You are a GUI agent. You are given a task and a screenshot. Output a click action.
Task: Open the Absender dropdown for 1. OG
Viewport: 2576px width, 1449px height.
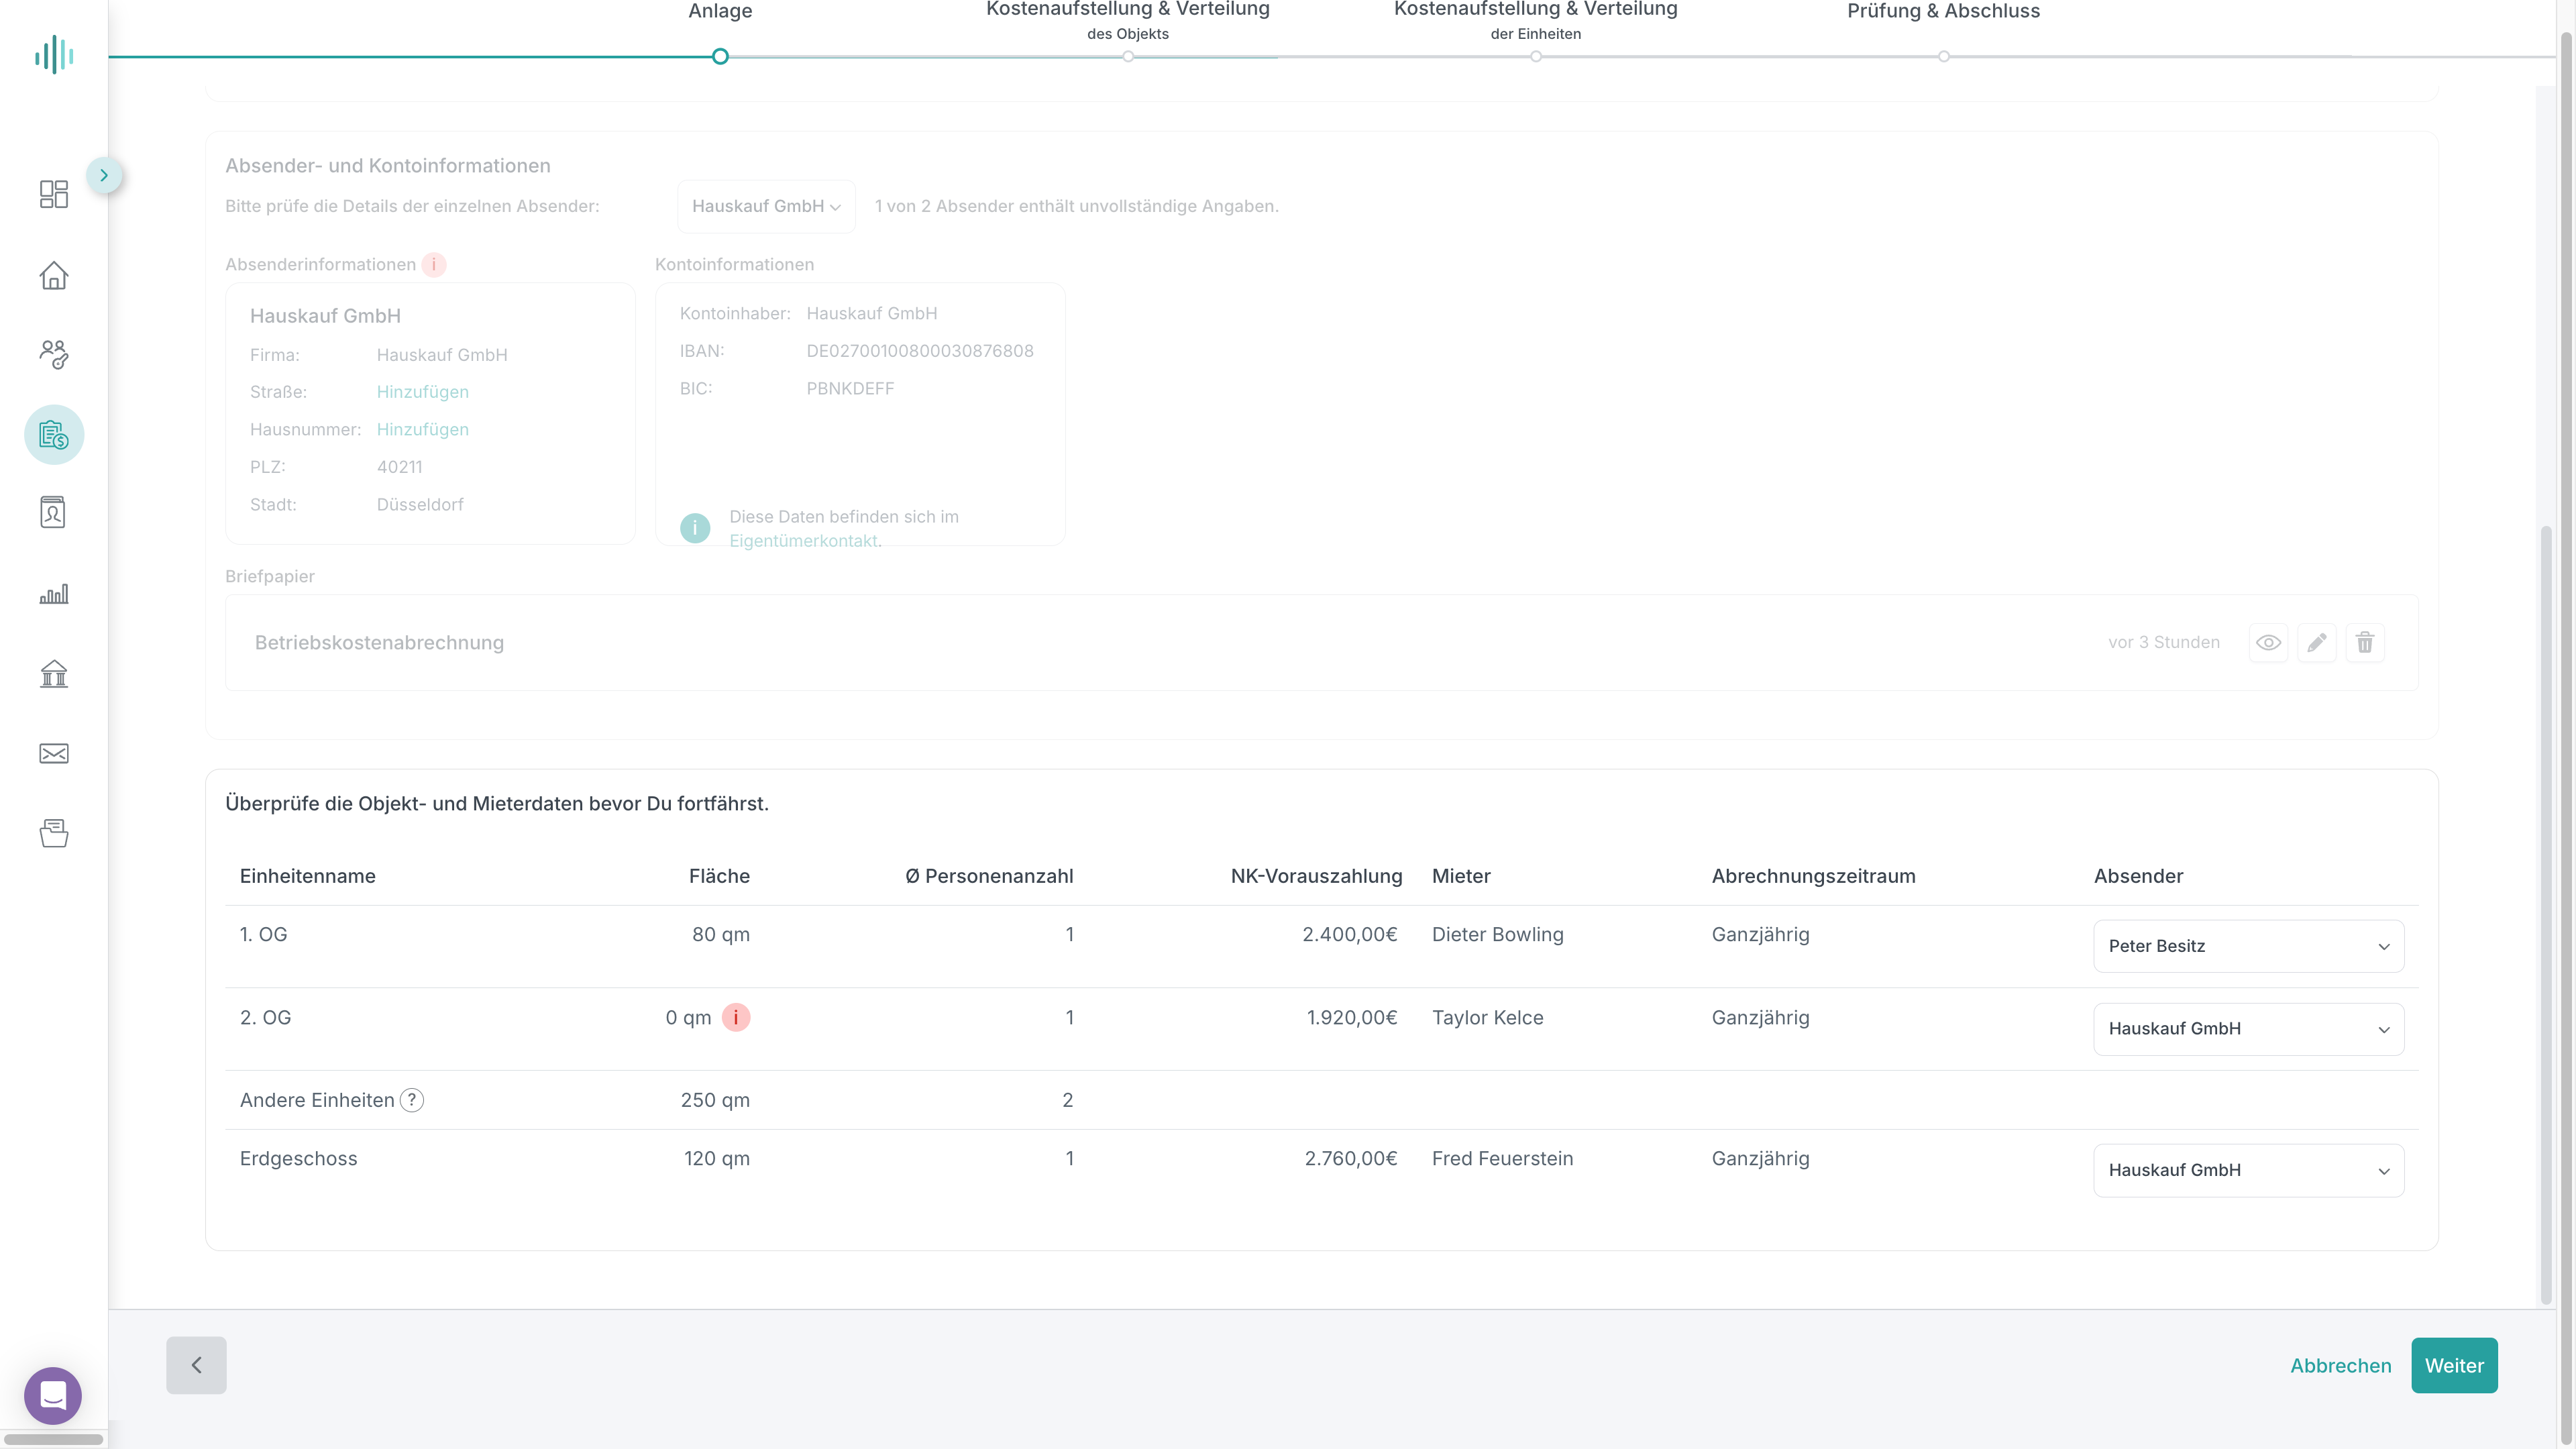(2248, 946)
